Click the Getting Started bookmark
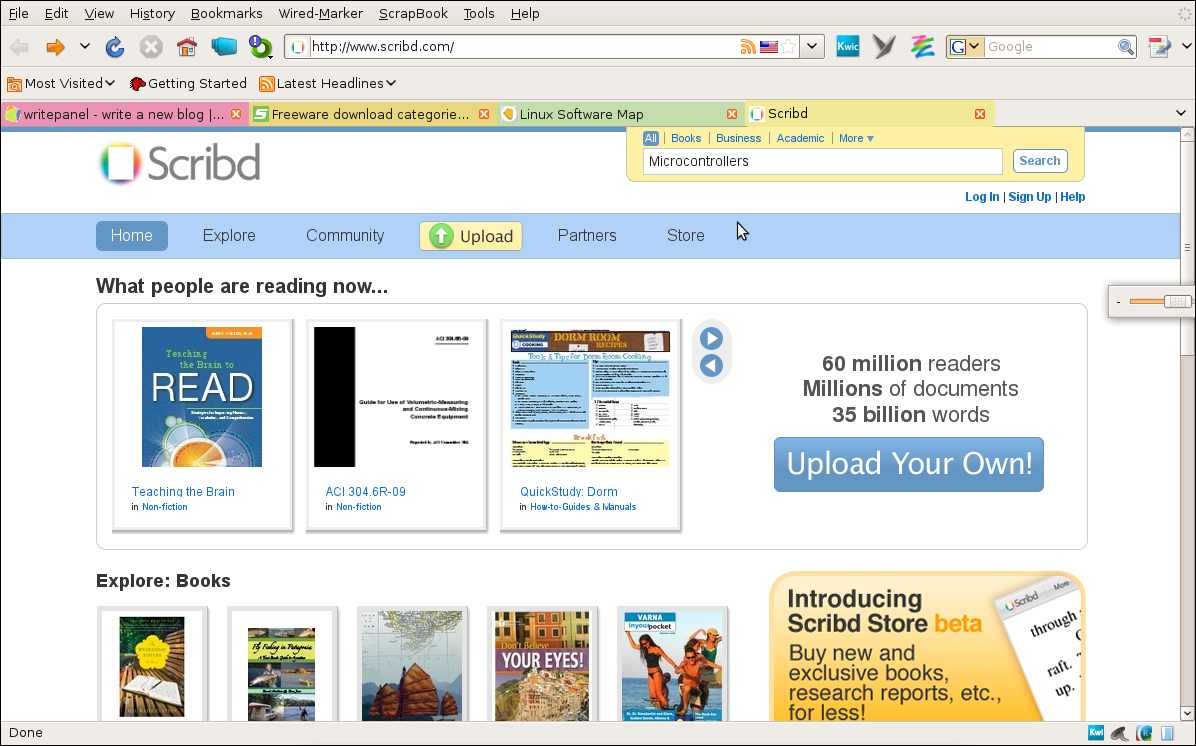Screen dimensions: 1196x746 (x=188, y=83)
